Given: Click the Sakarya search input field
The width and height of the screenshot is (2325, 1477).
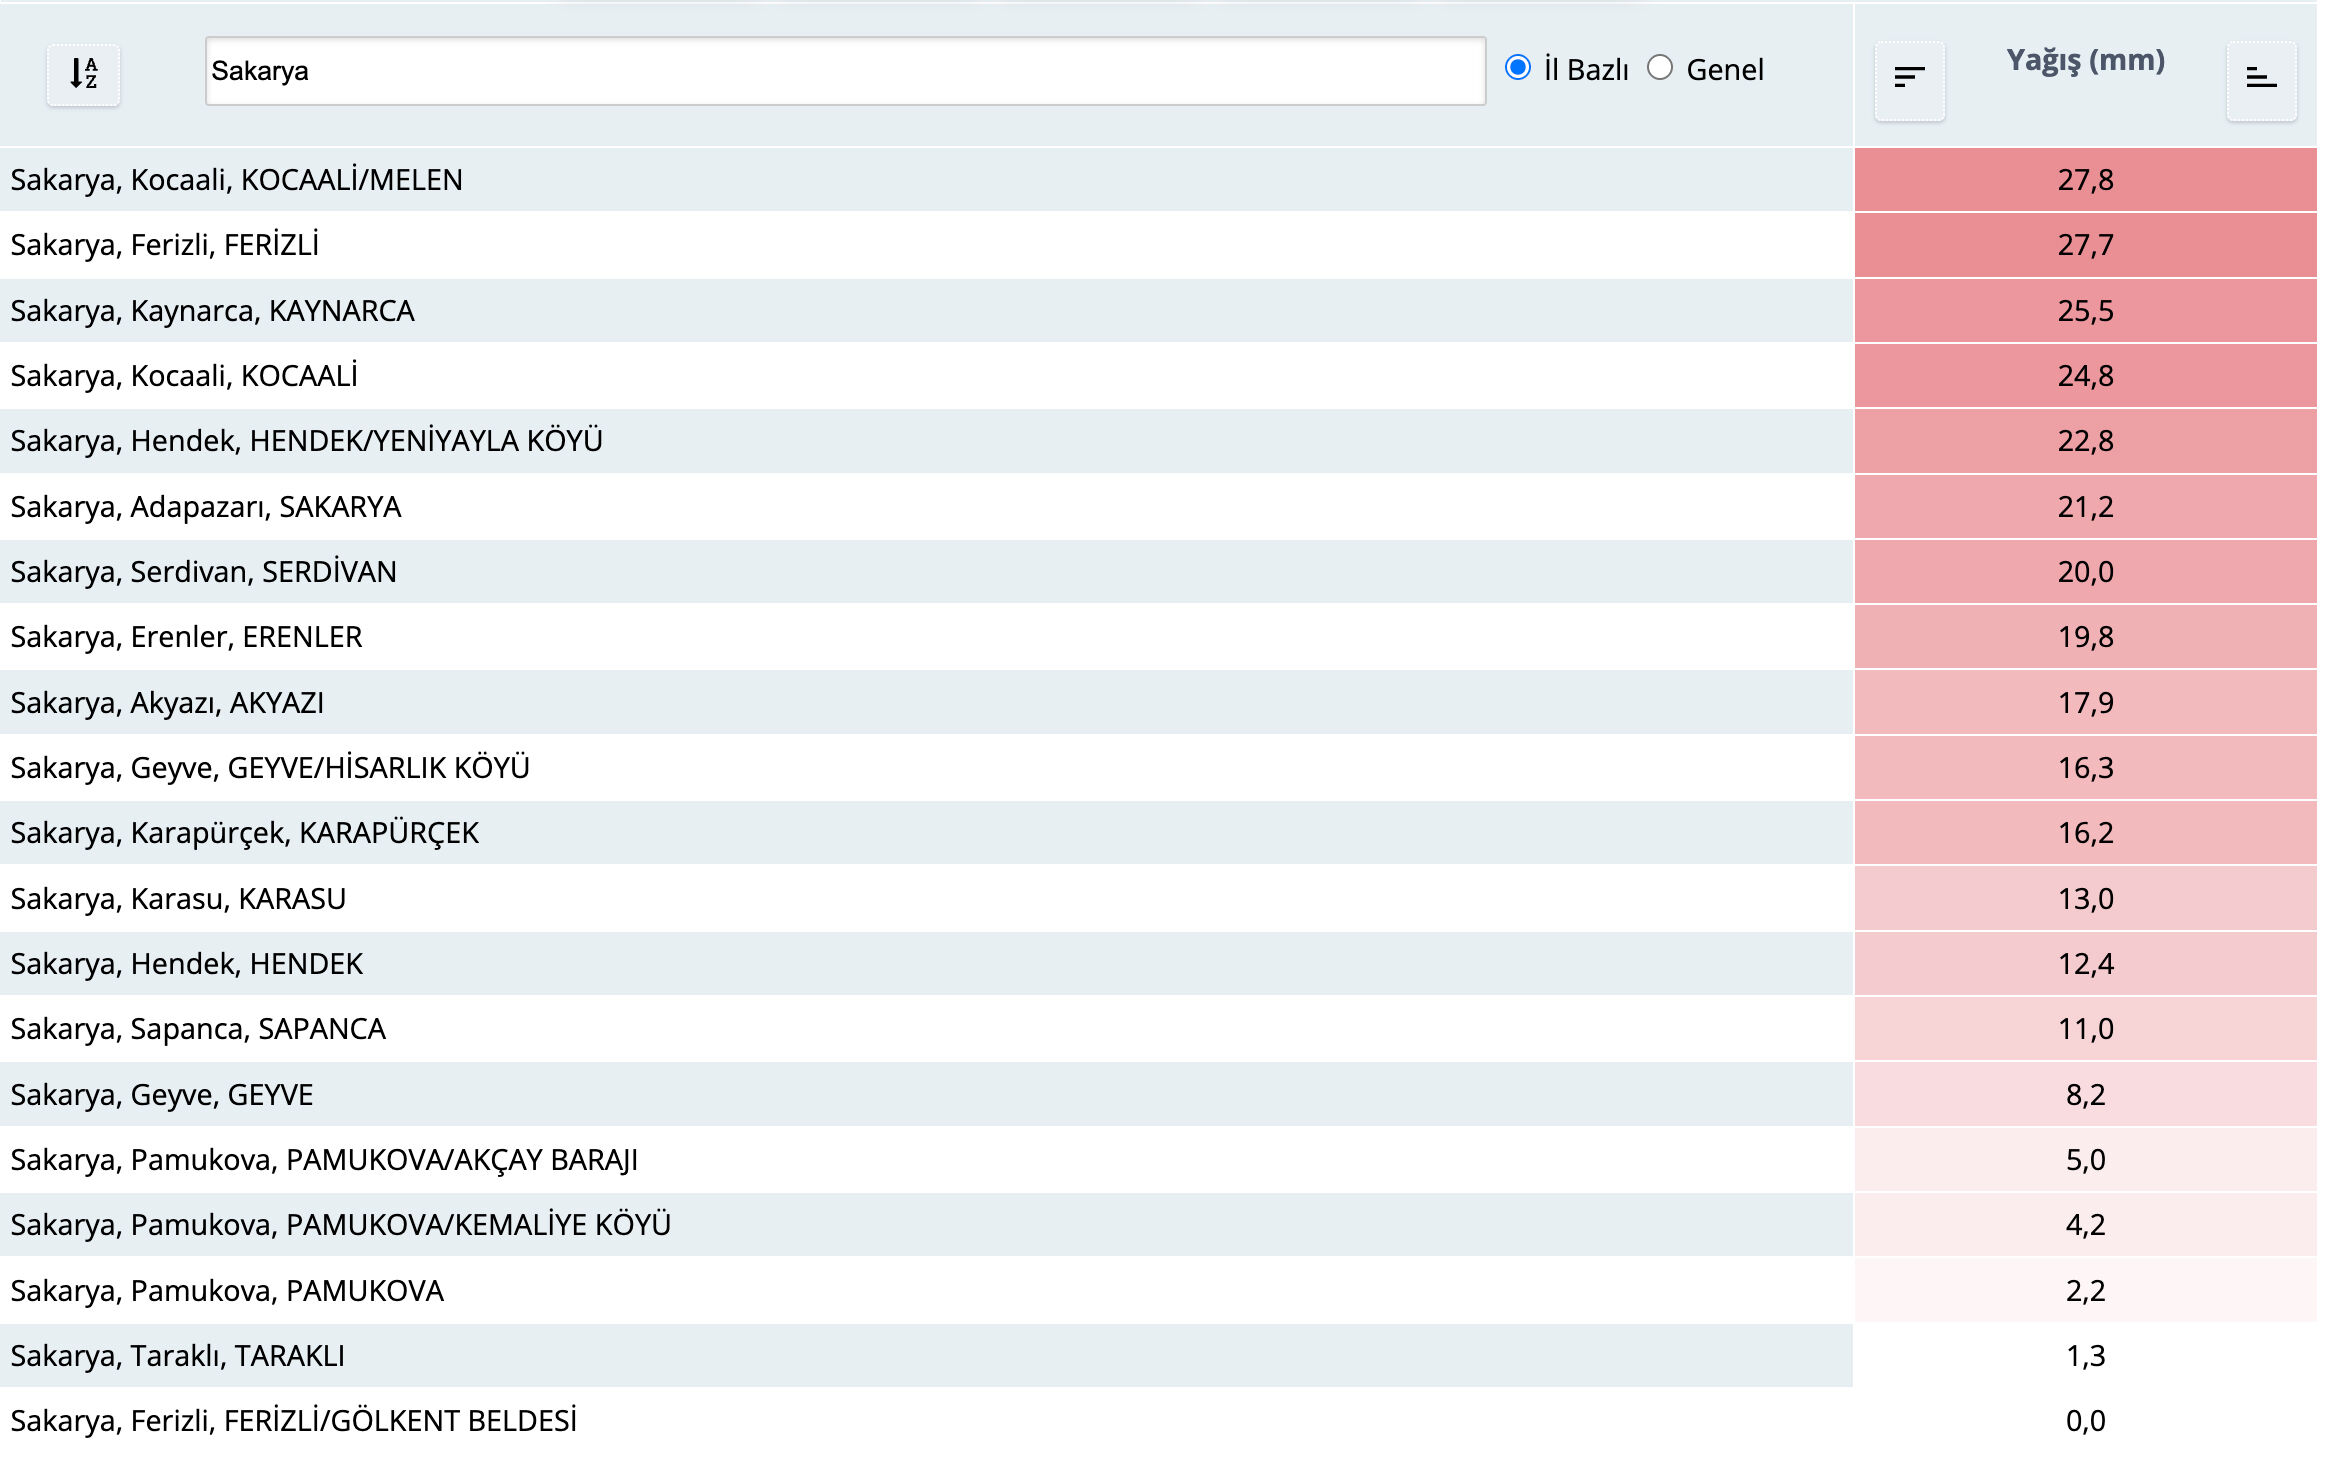Looking at the screenshot, I should [844, 71].
